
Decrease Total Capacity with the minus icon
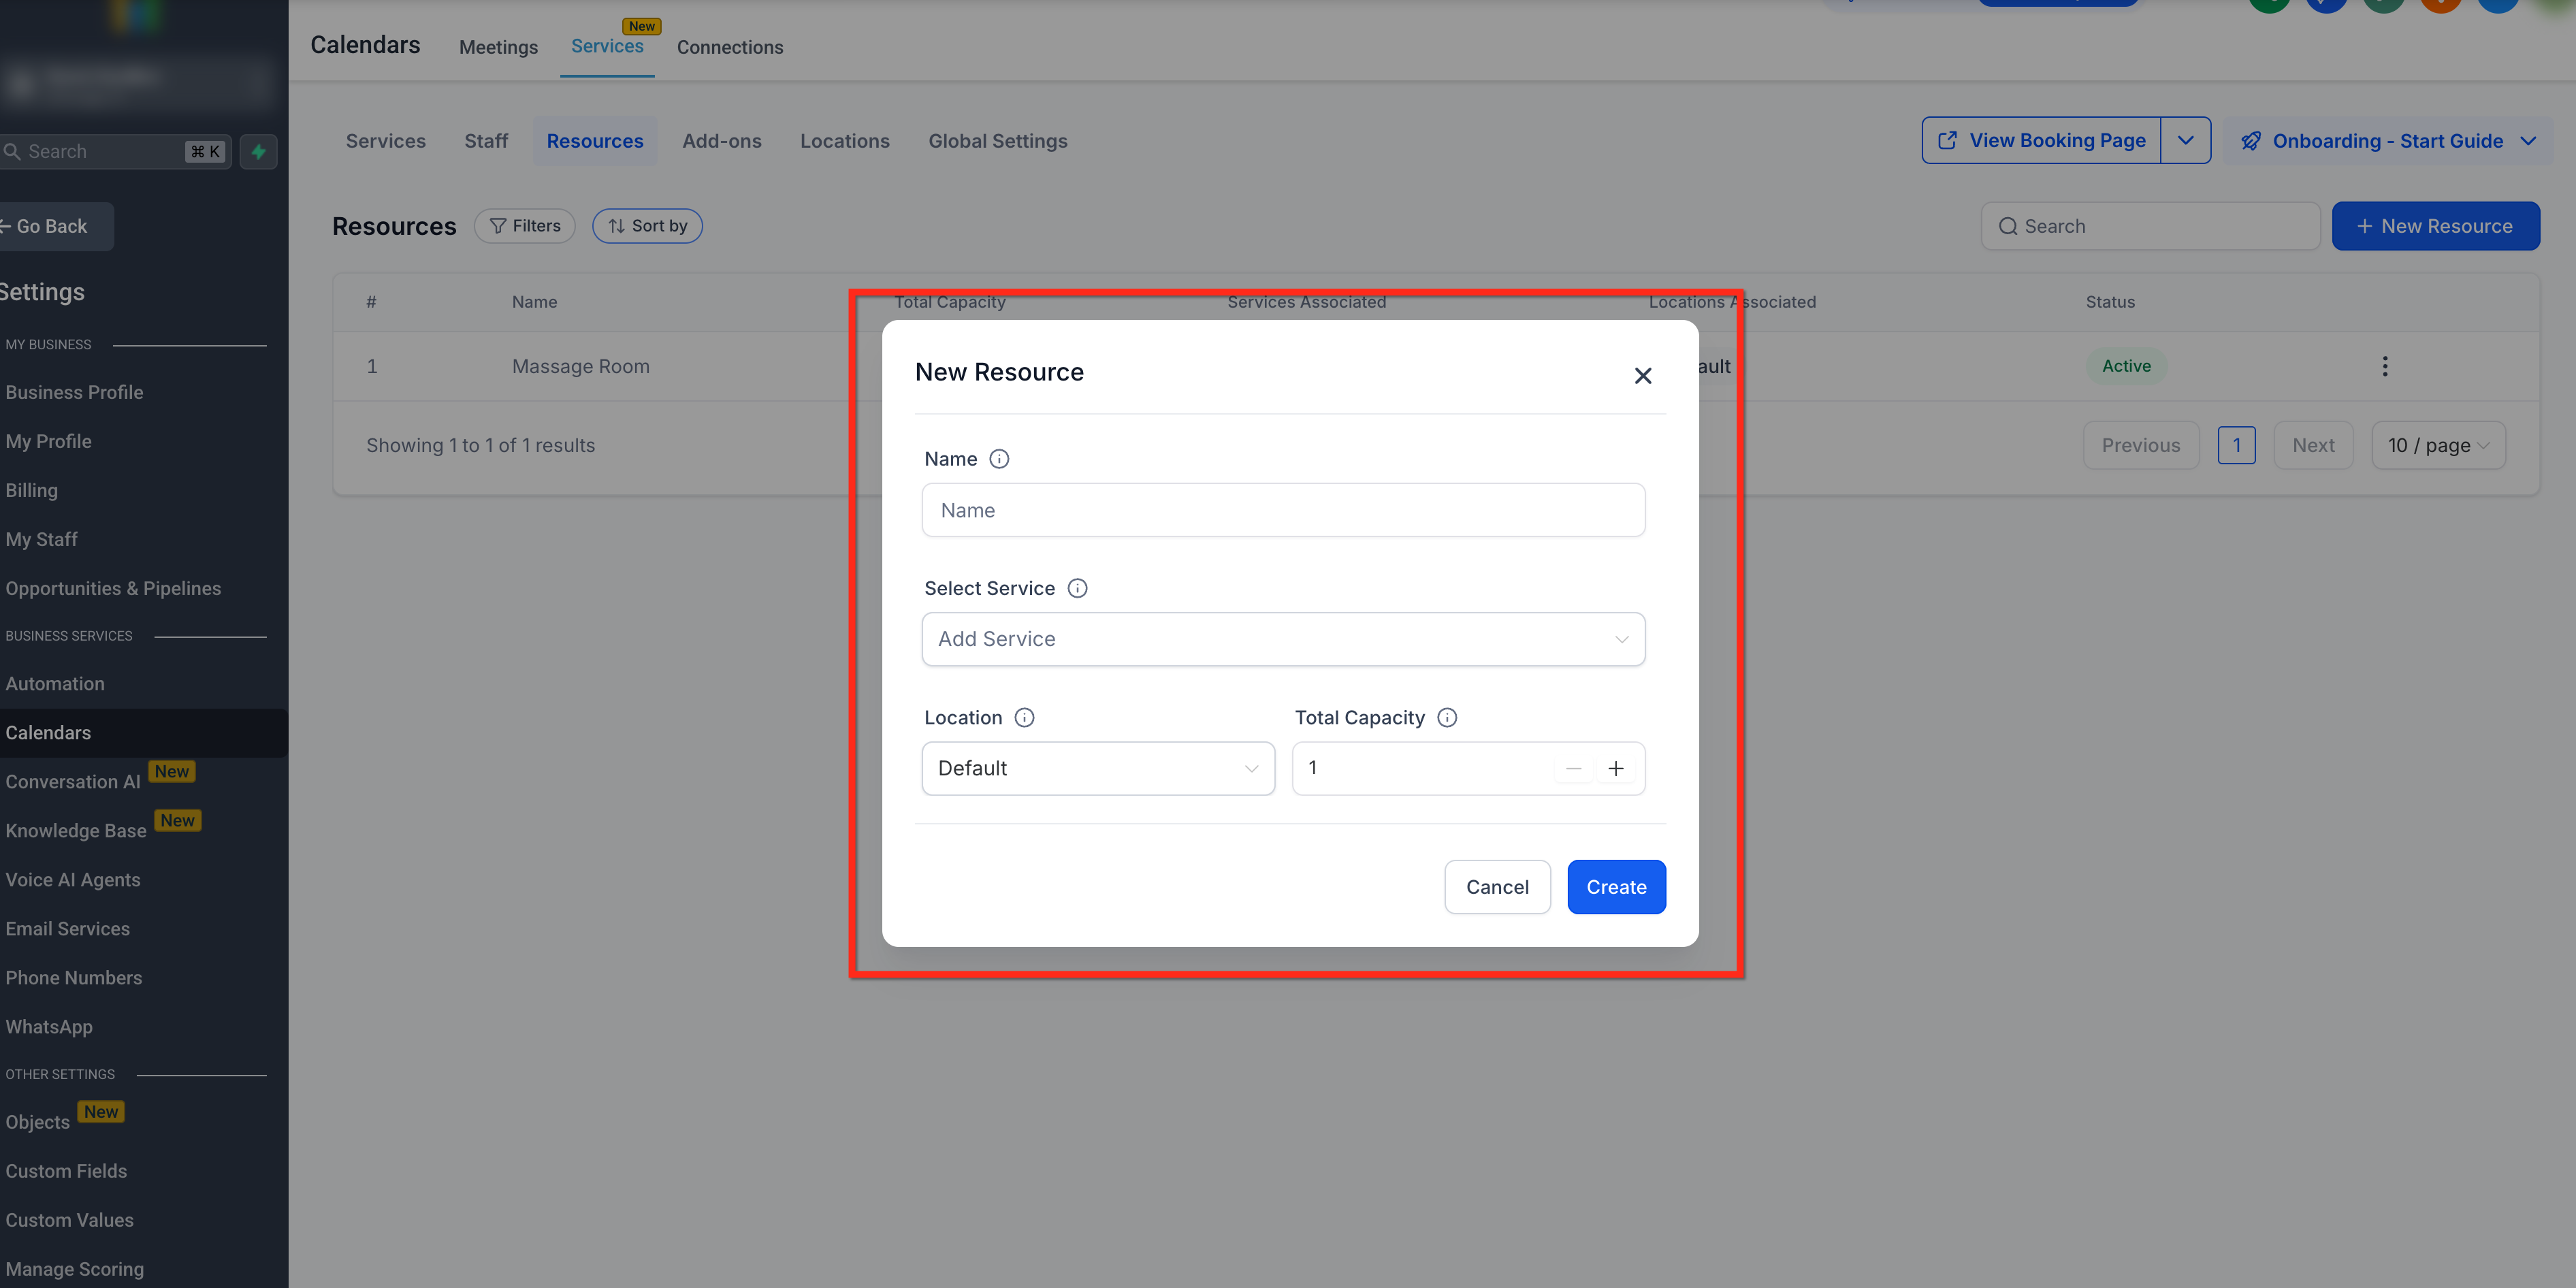coord(1573,768)
